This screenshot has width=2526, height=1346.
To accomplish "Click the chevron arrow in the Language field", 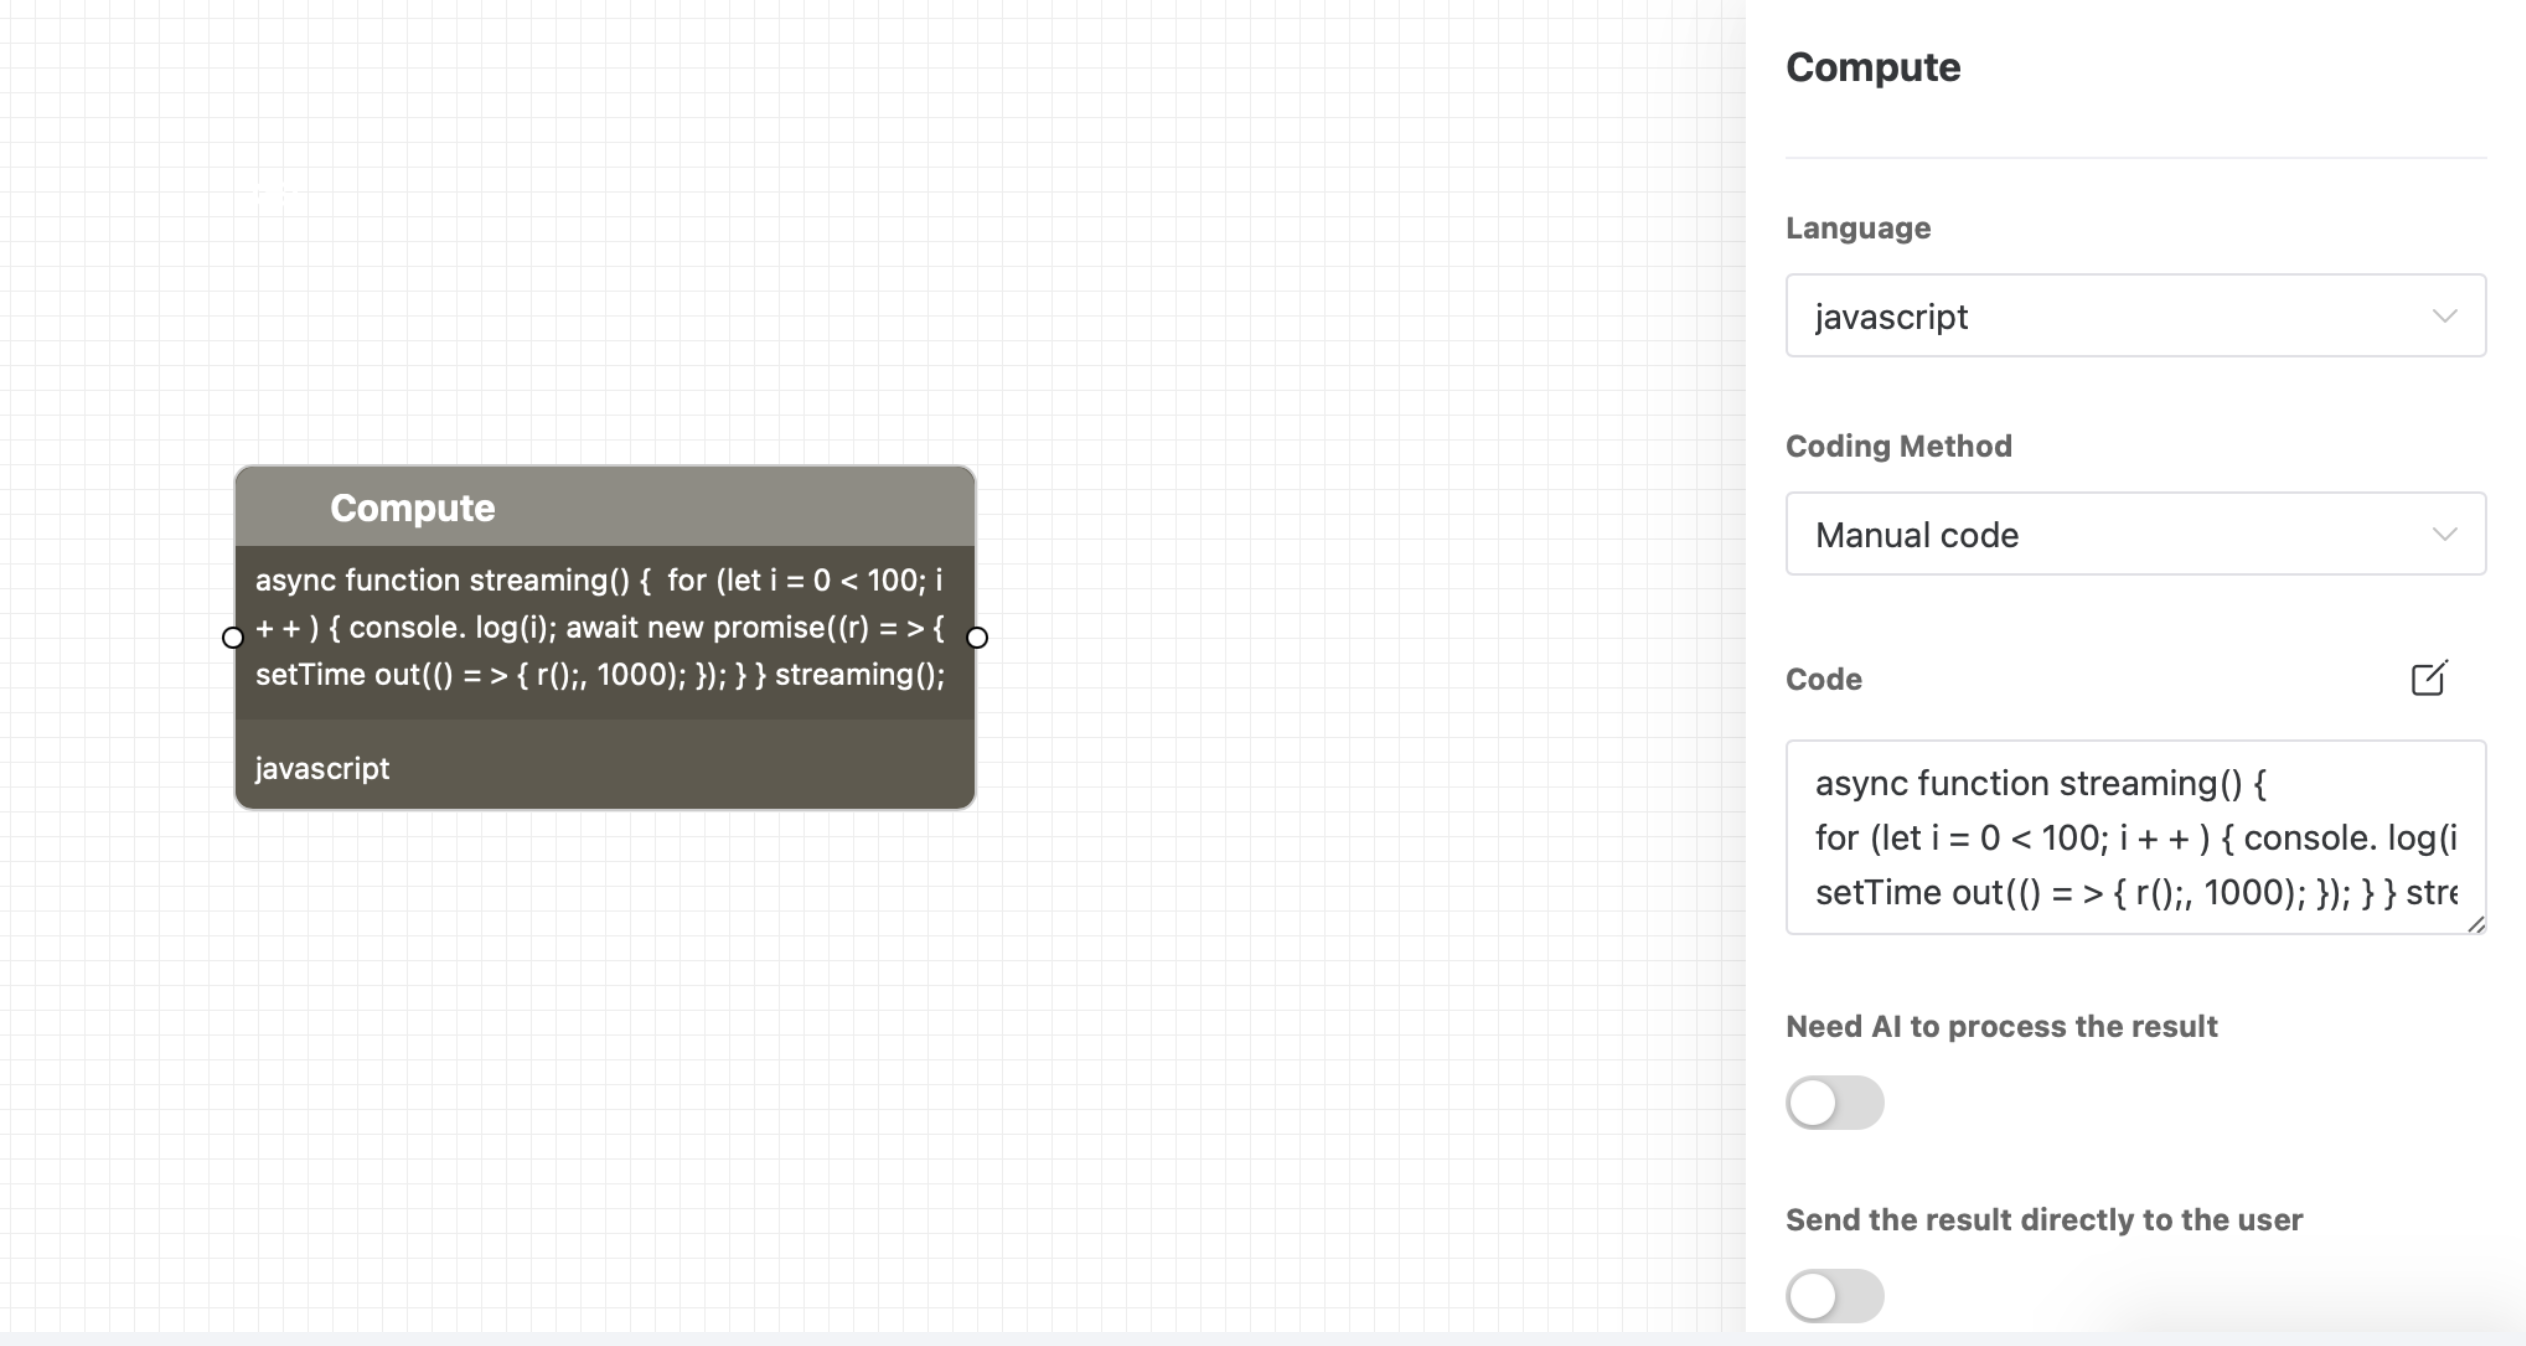I will tap(2444, 316).
